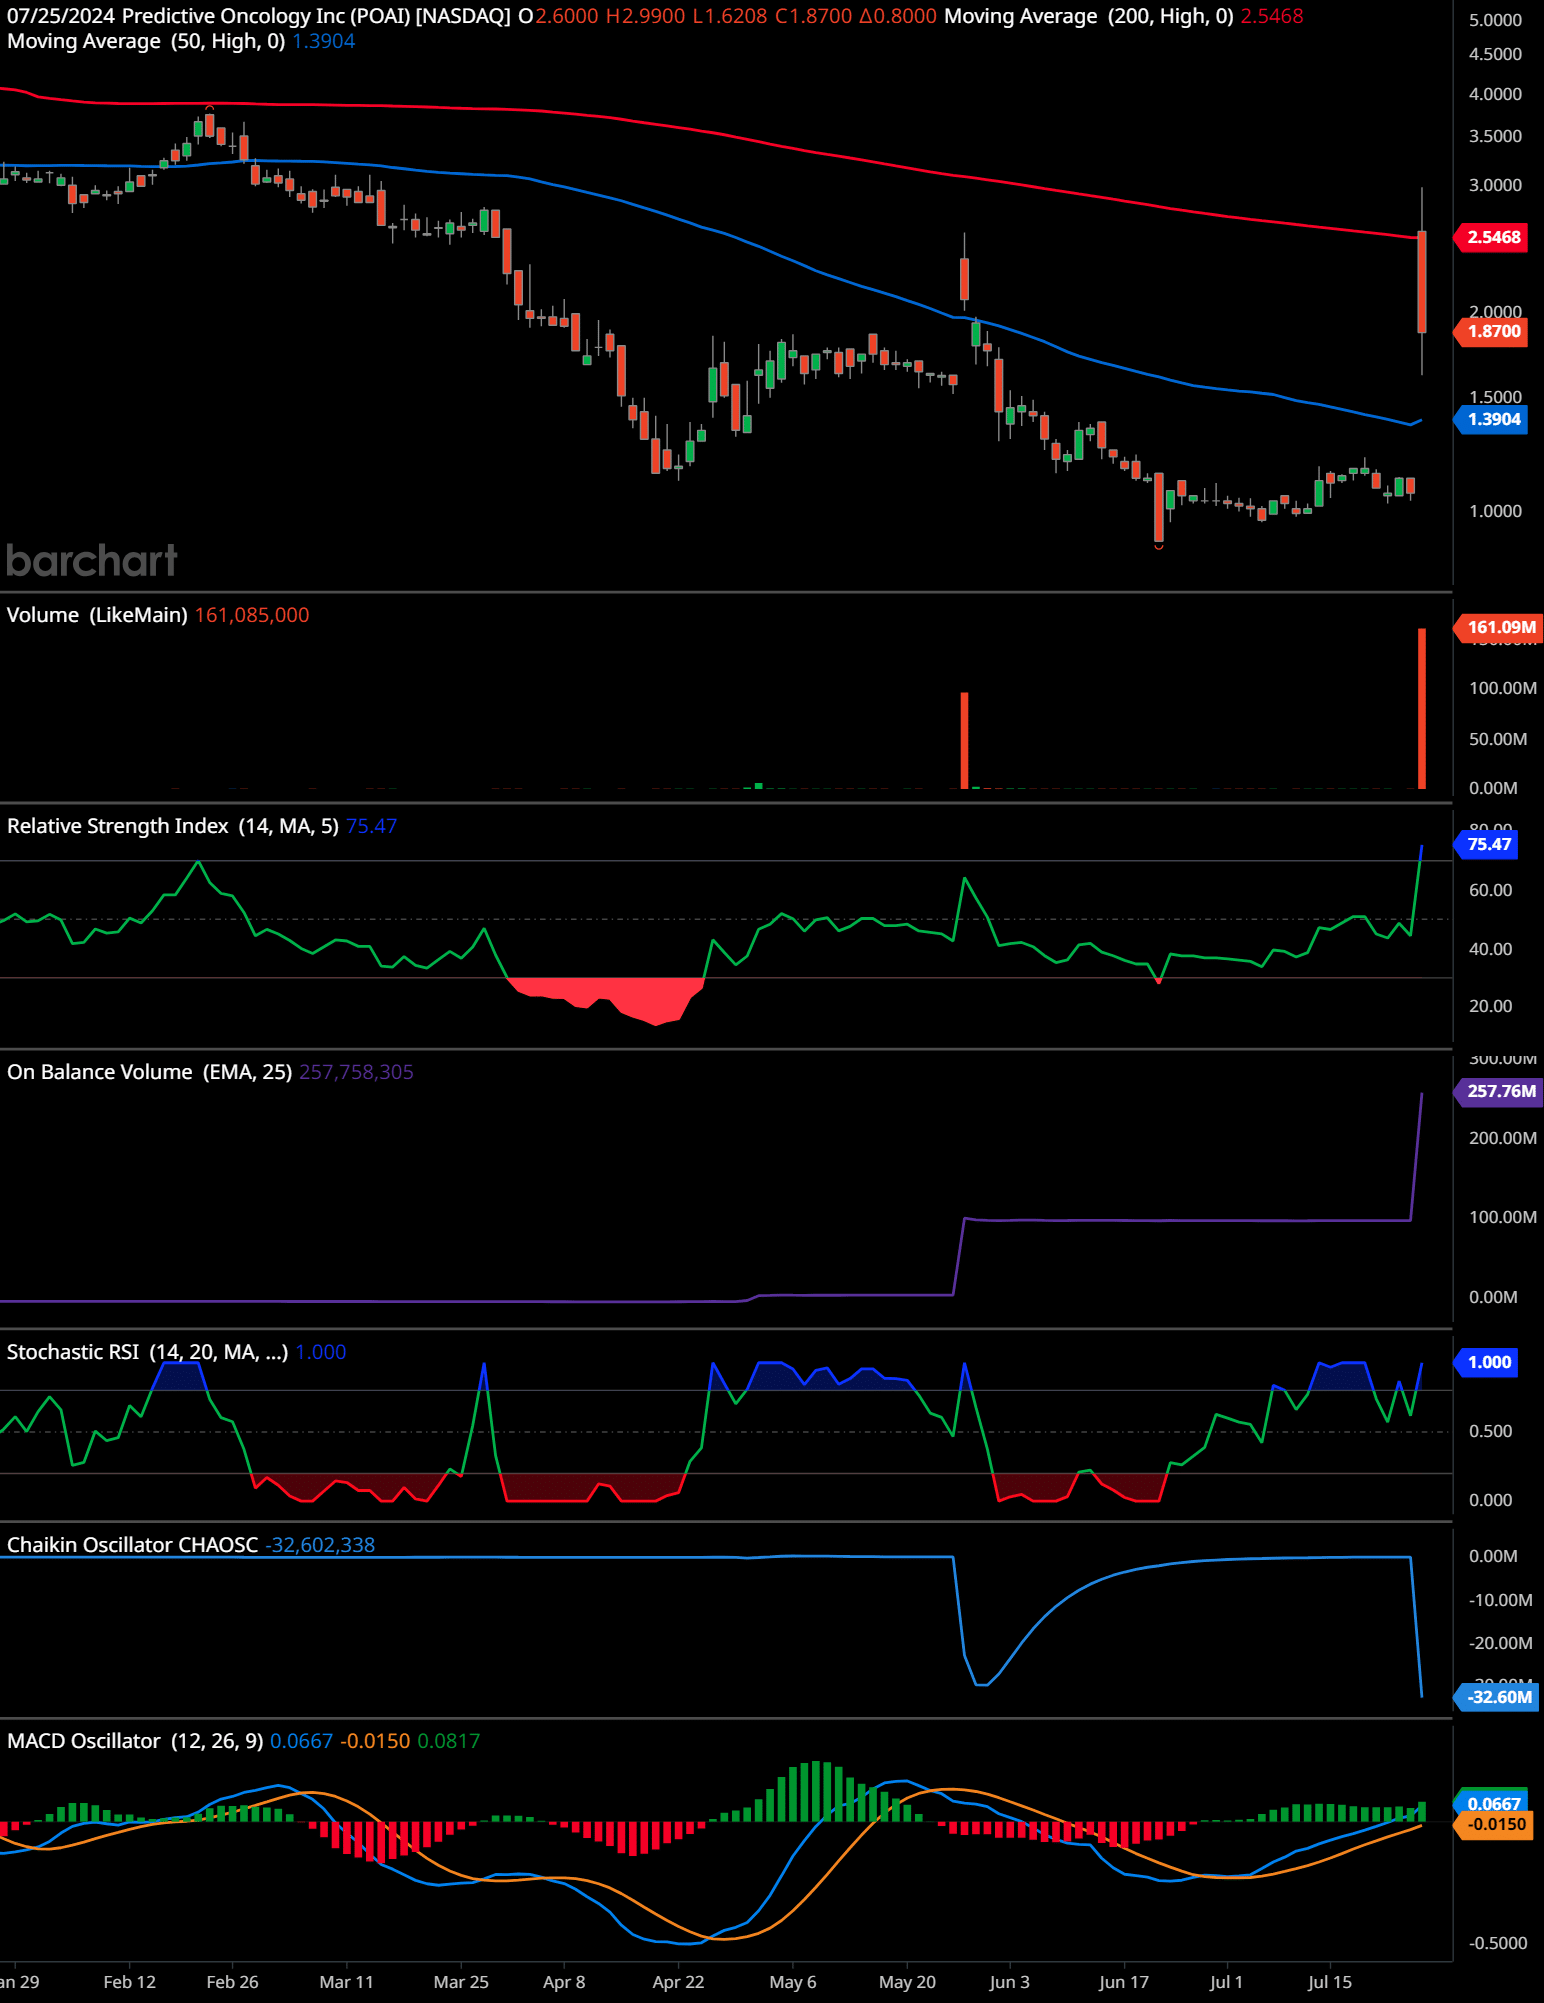Click the Mar 25 date axis label
1544x2003 pixels.
(x=461, y=1982)
